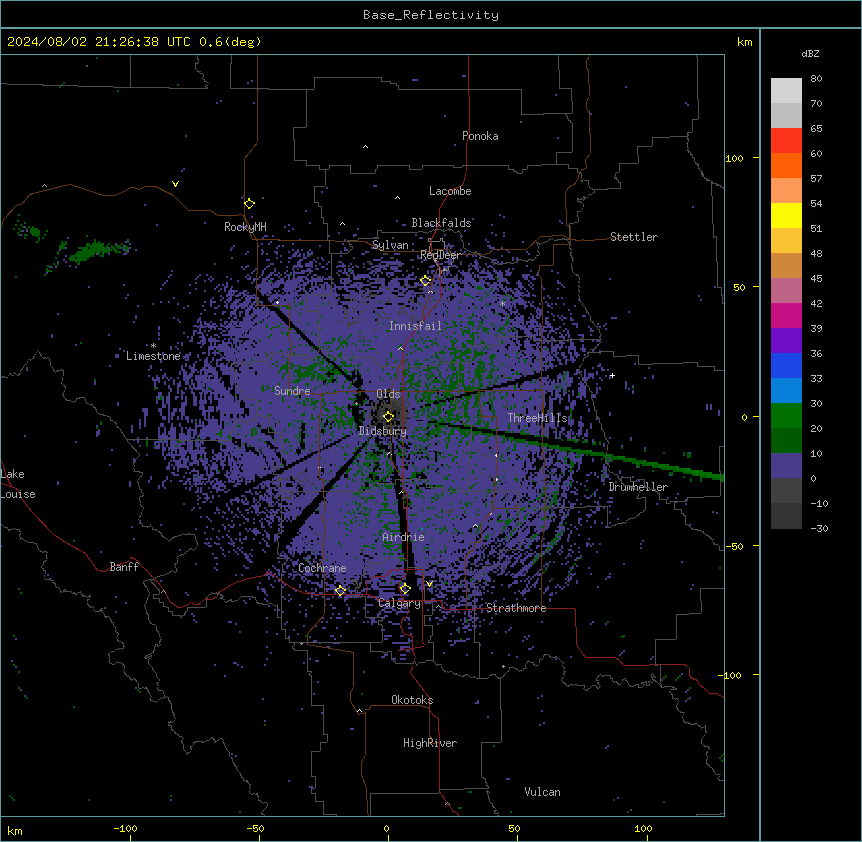The image size is (862, 842).
Task: Click the Okotoks label
Action: tap(412, 700)
